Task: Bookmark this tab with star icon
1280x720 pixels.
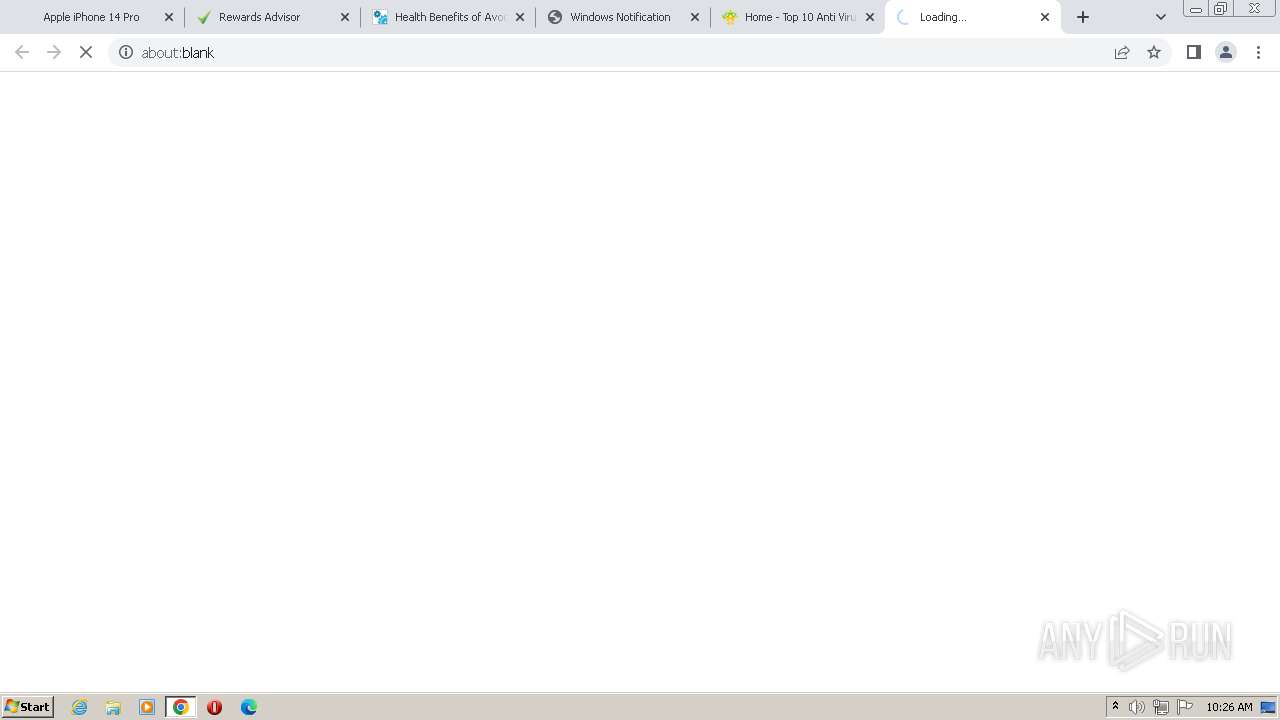Action: (1154, 52)
